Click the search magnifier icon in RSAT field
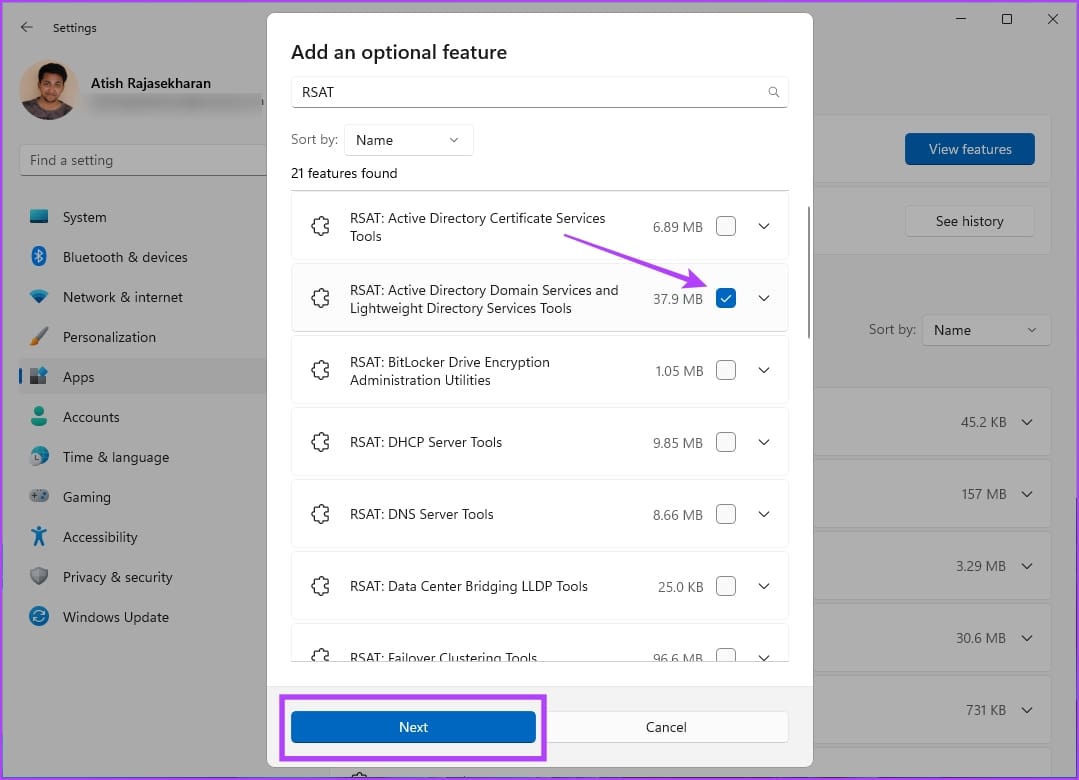 (x=773, y=92)
